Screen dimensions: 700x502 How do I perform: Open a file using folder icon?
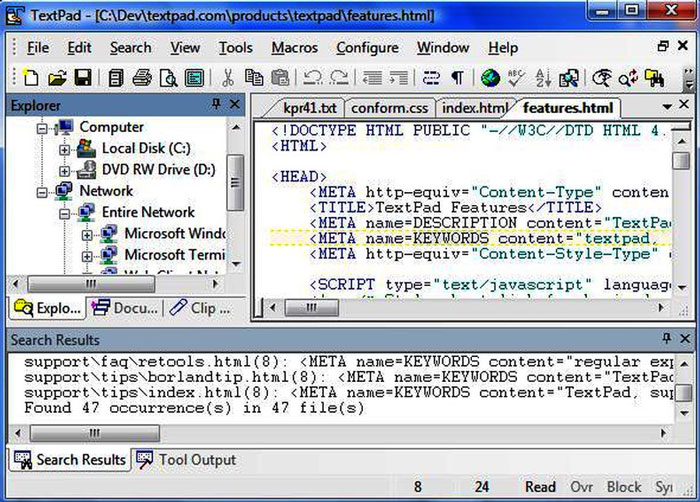57,78
